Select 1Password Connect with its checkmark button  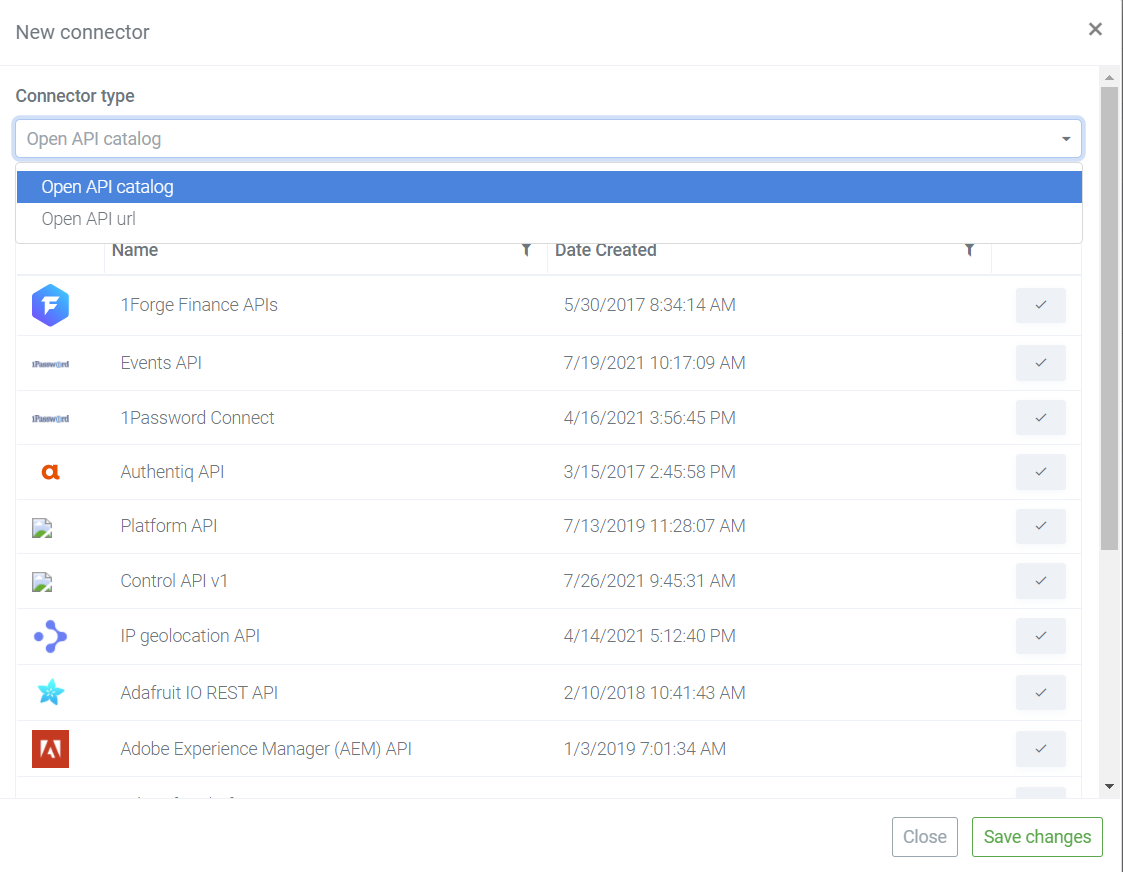click(1041, 417)
